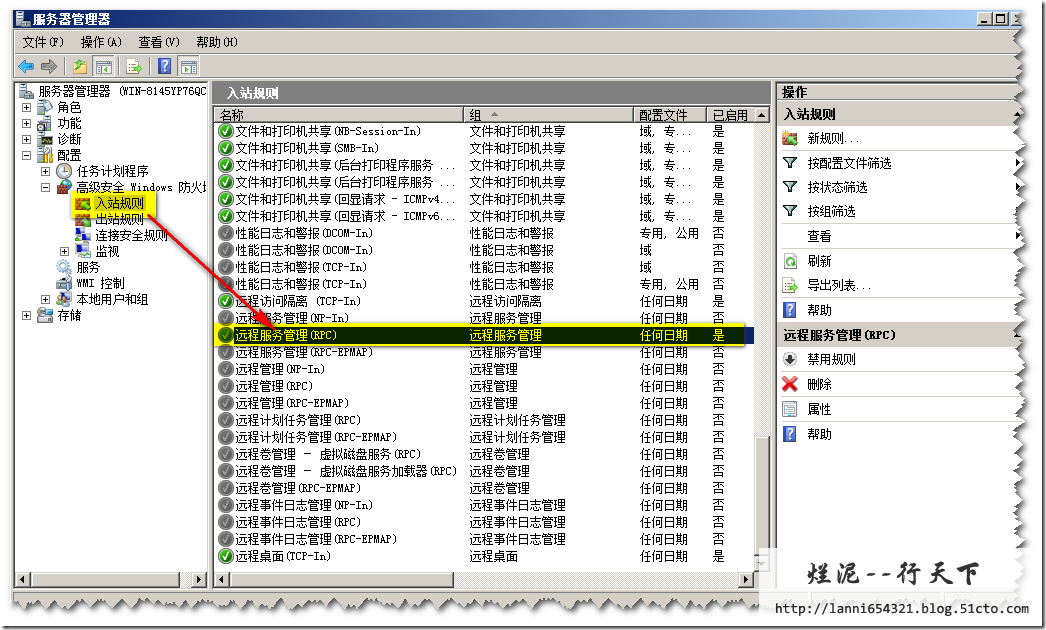Click 新规则 (New Rule) in the actions pane
The height and width of the screenshot is (630, 1046).
click(x=832, y=139)
